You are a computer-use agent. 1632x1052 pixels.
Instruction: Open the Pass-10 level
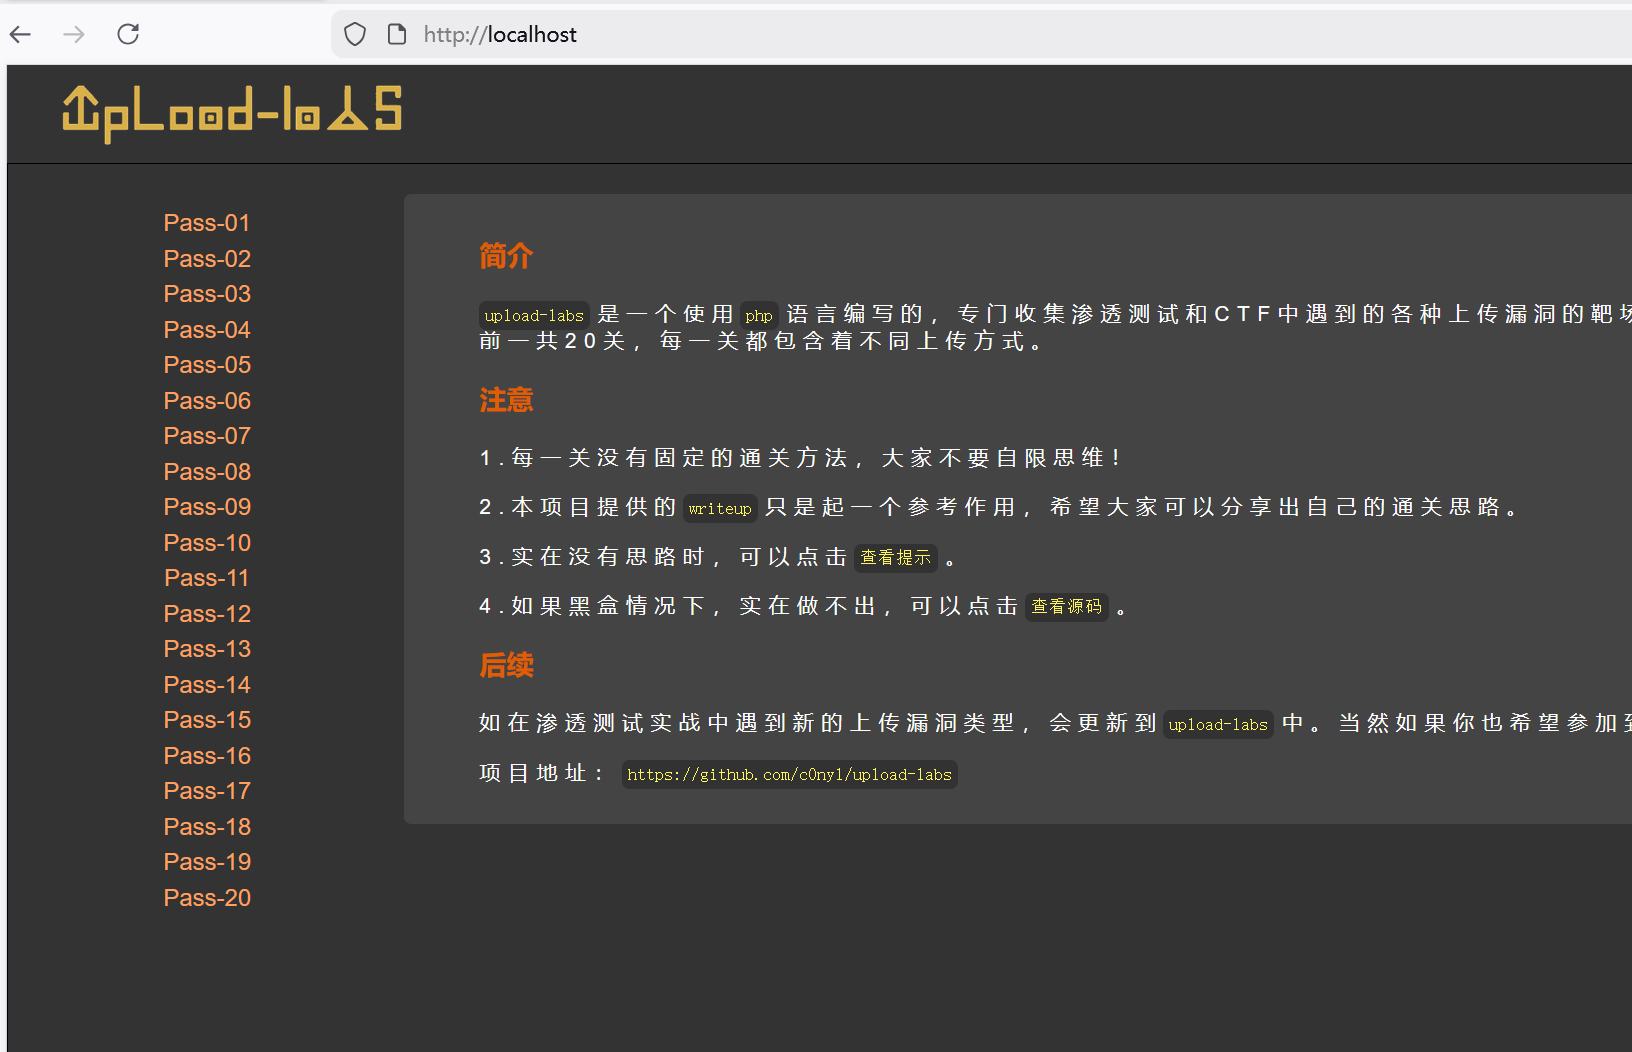207,543
